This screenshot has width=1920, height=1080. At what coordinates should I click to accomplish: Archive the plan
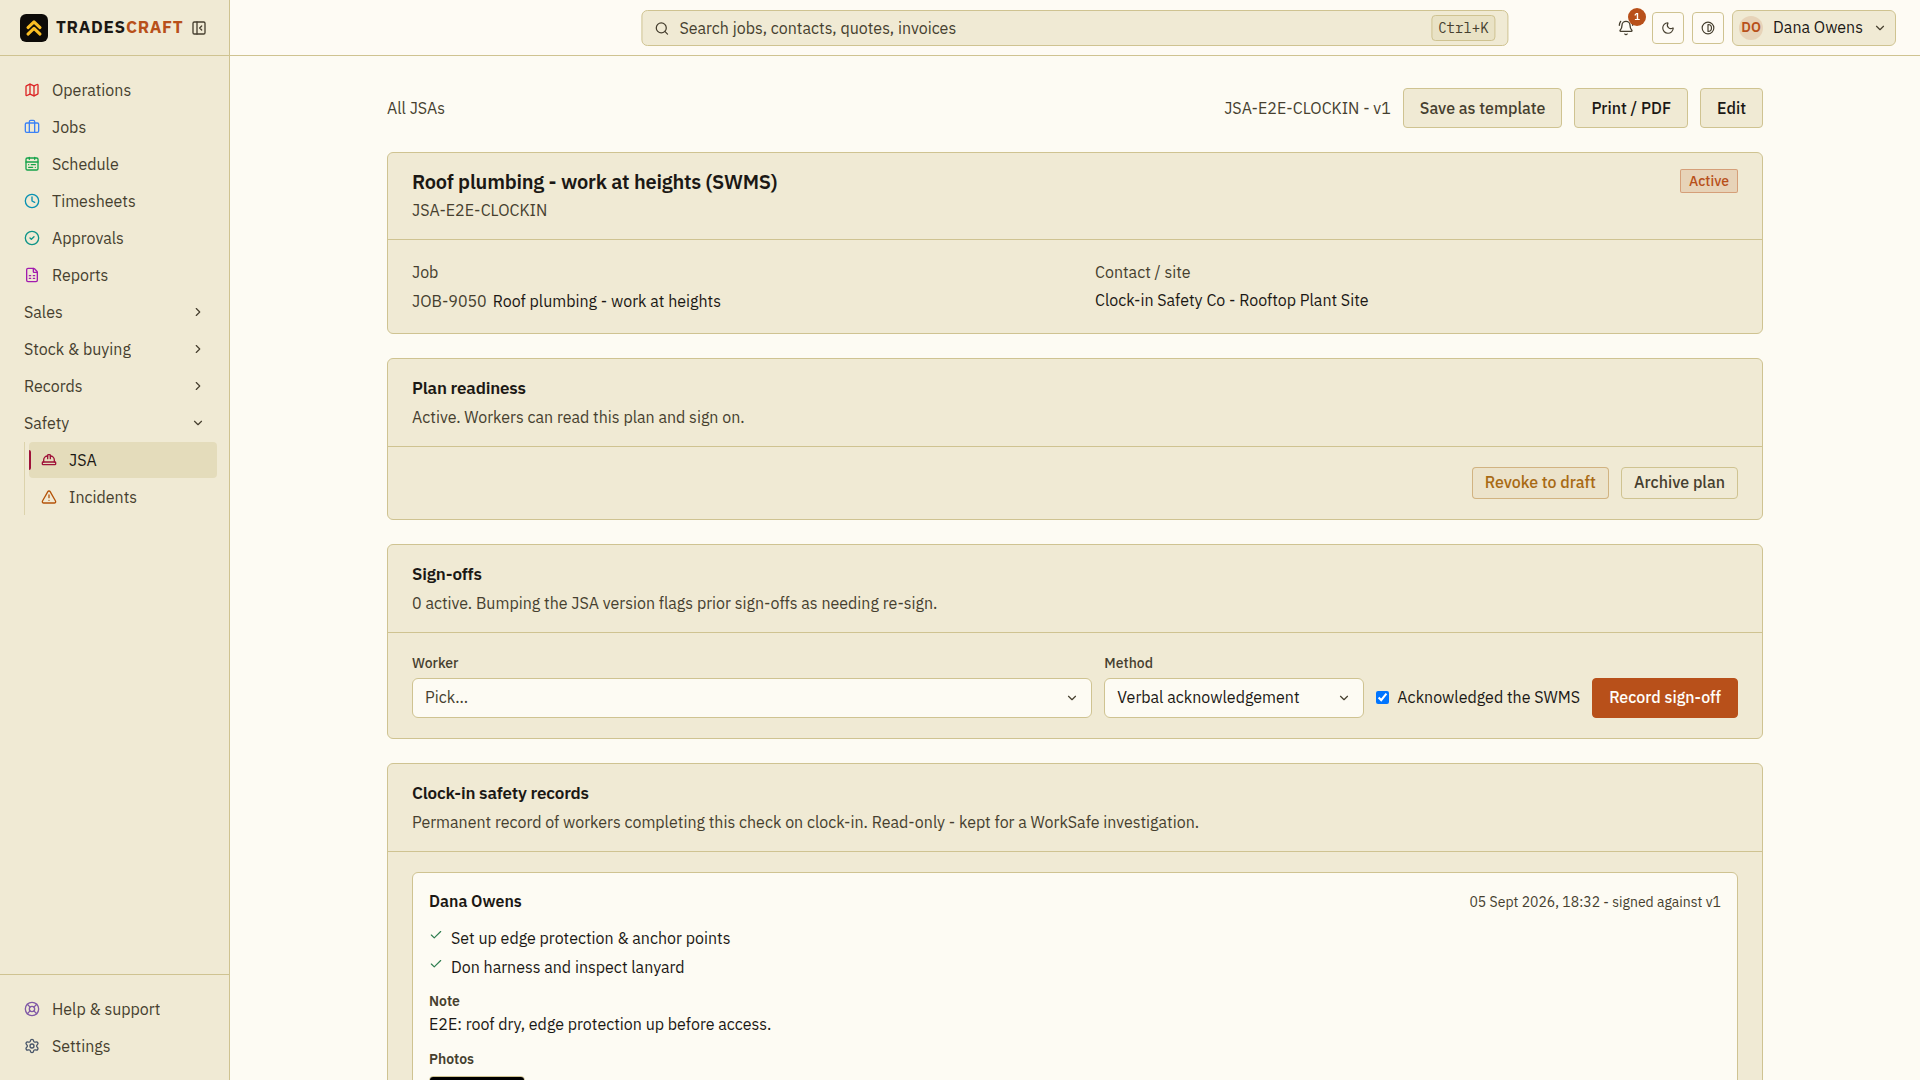pyautogui.click(x=1679, y=483)
